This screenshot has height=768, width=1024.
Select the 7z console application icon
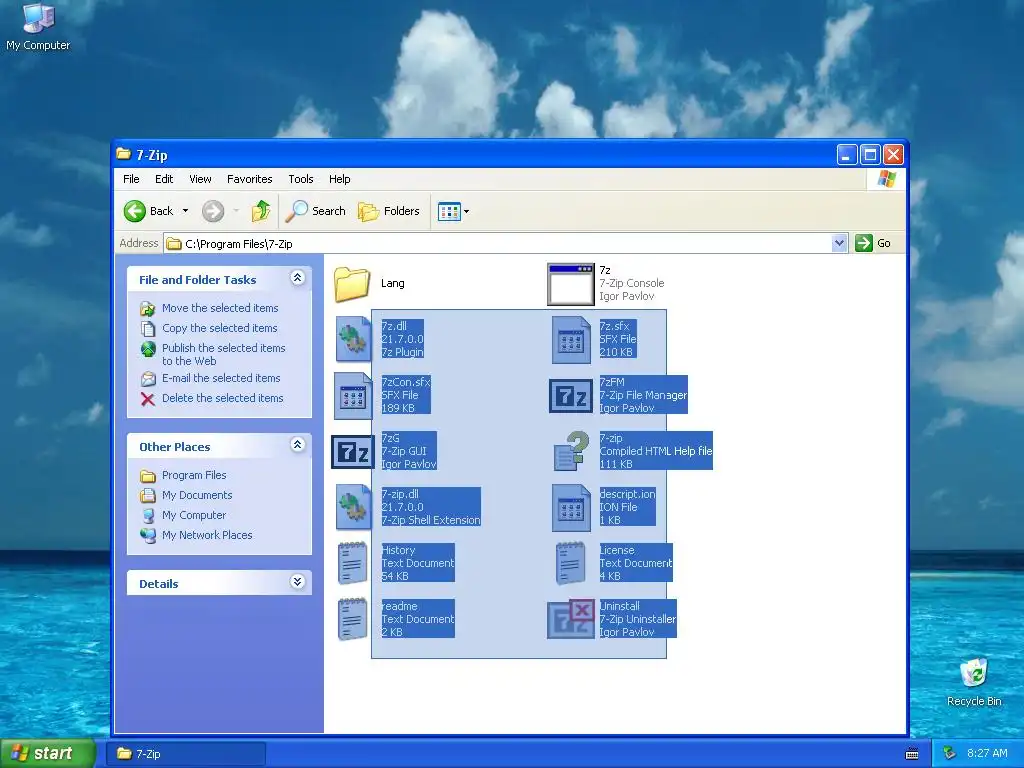click(x=570, y=283)
